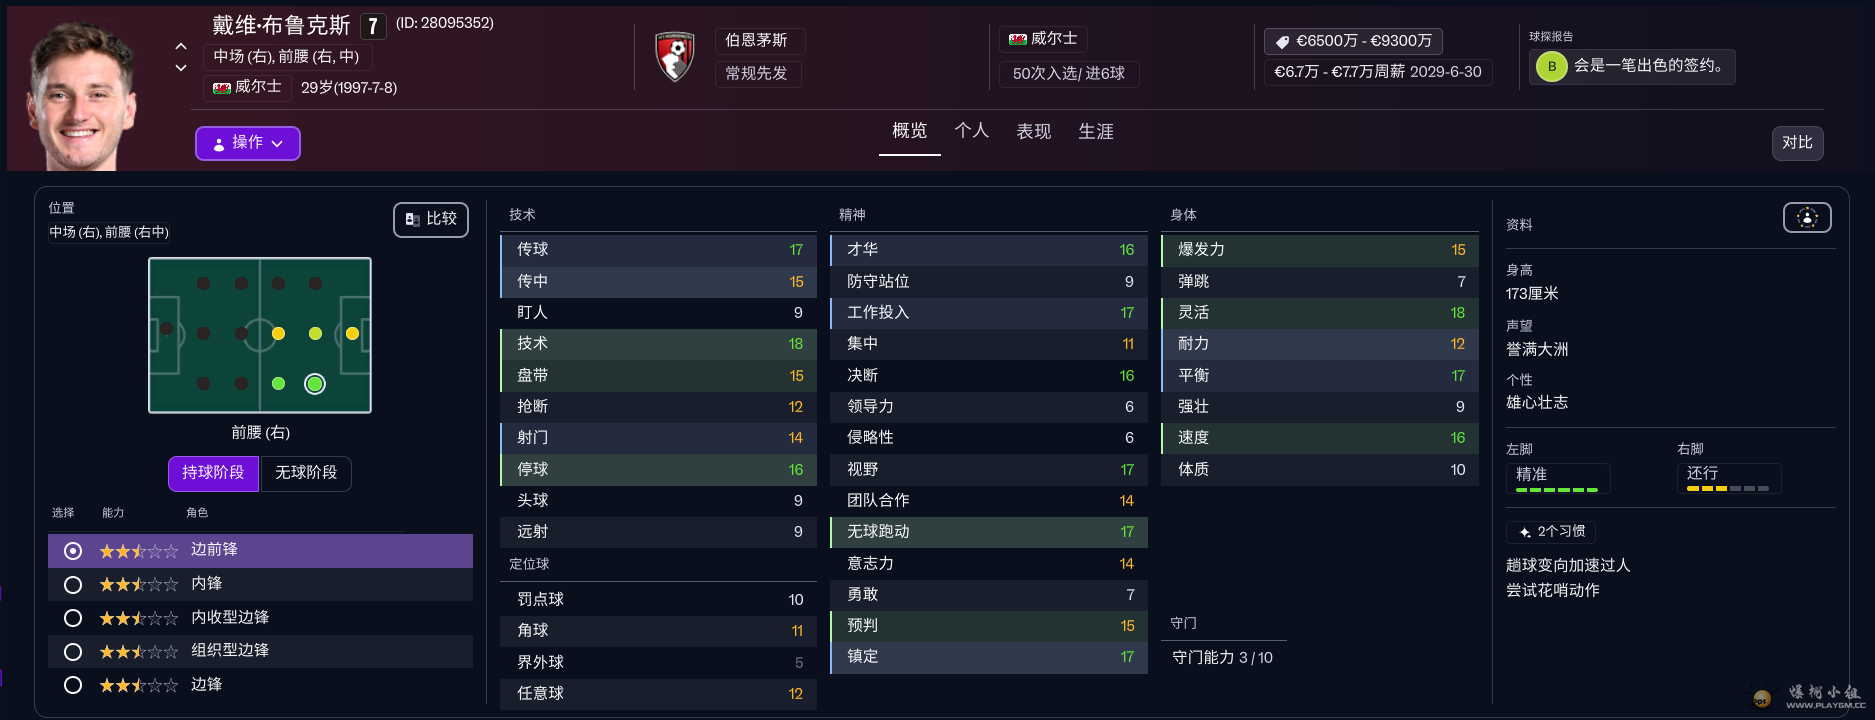Select the highlighted 前腰(右) position dot on pitch
Viewport: 1875px width, 720px height.
pyautogui.click(x=315, y=384)
